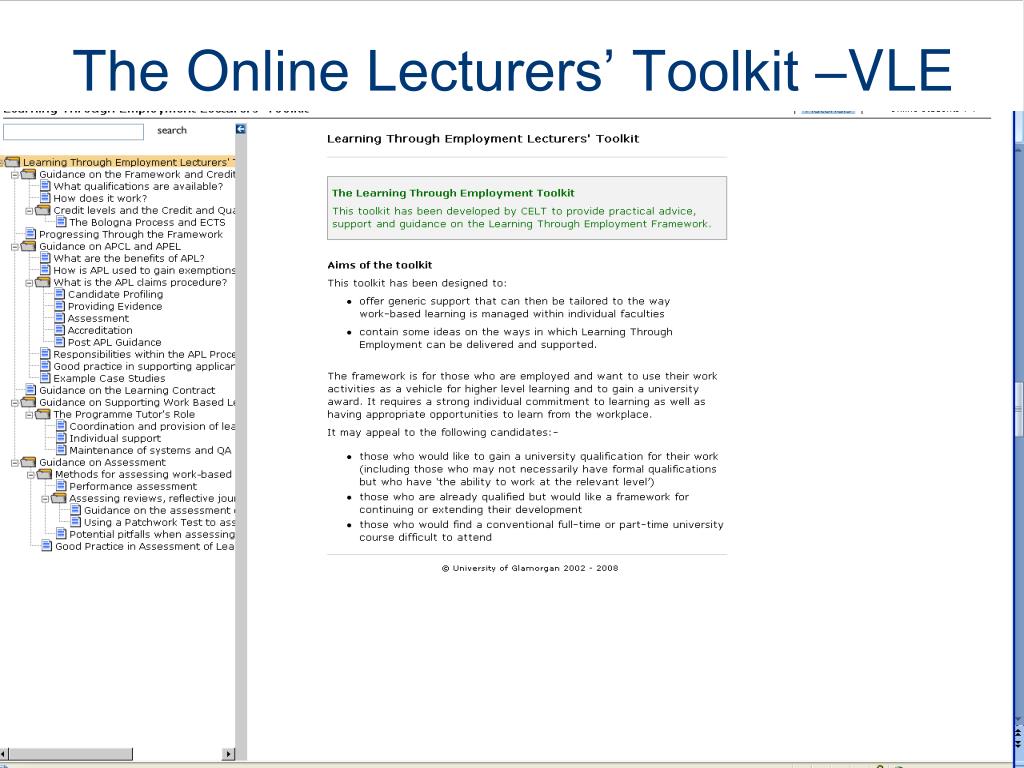Click the page icon for 'Potential pitfalls when assessing'

(61, 534)
